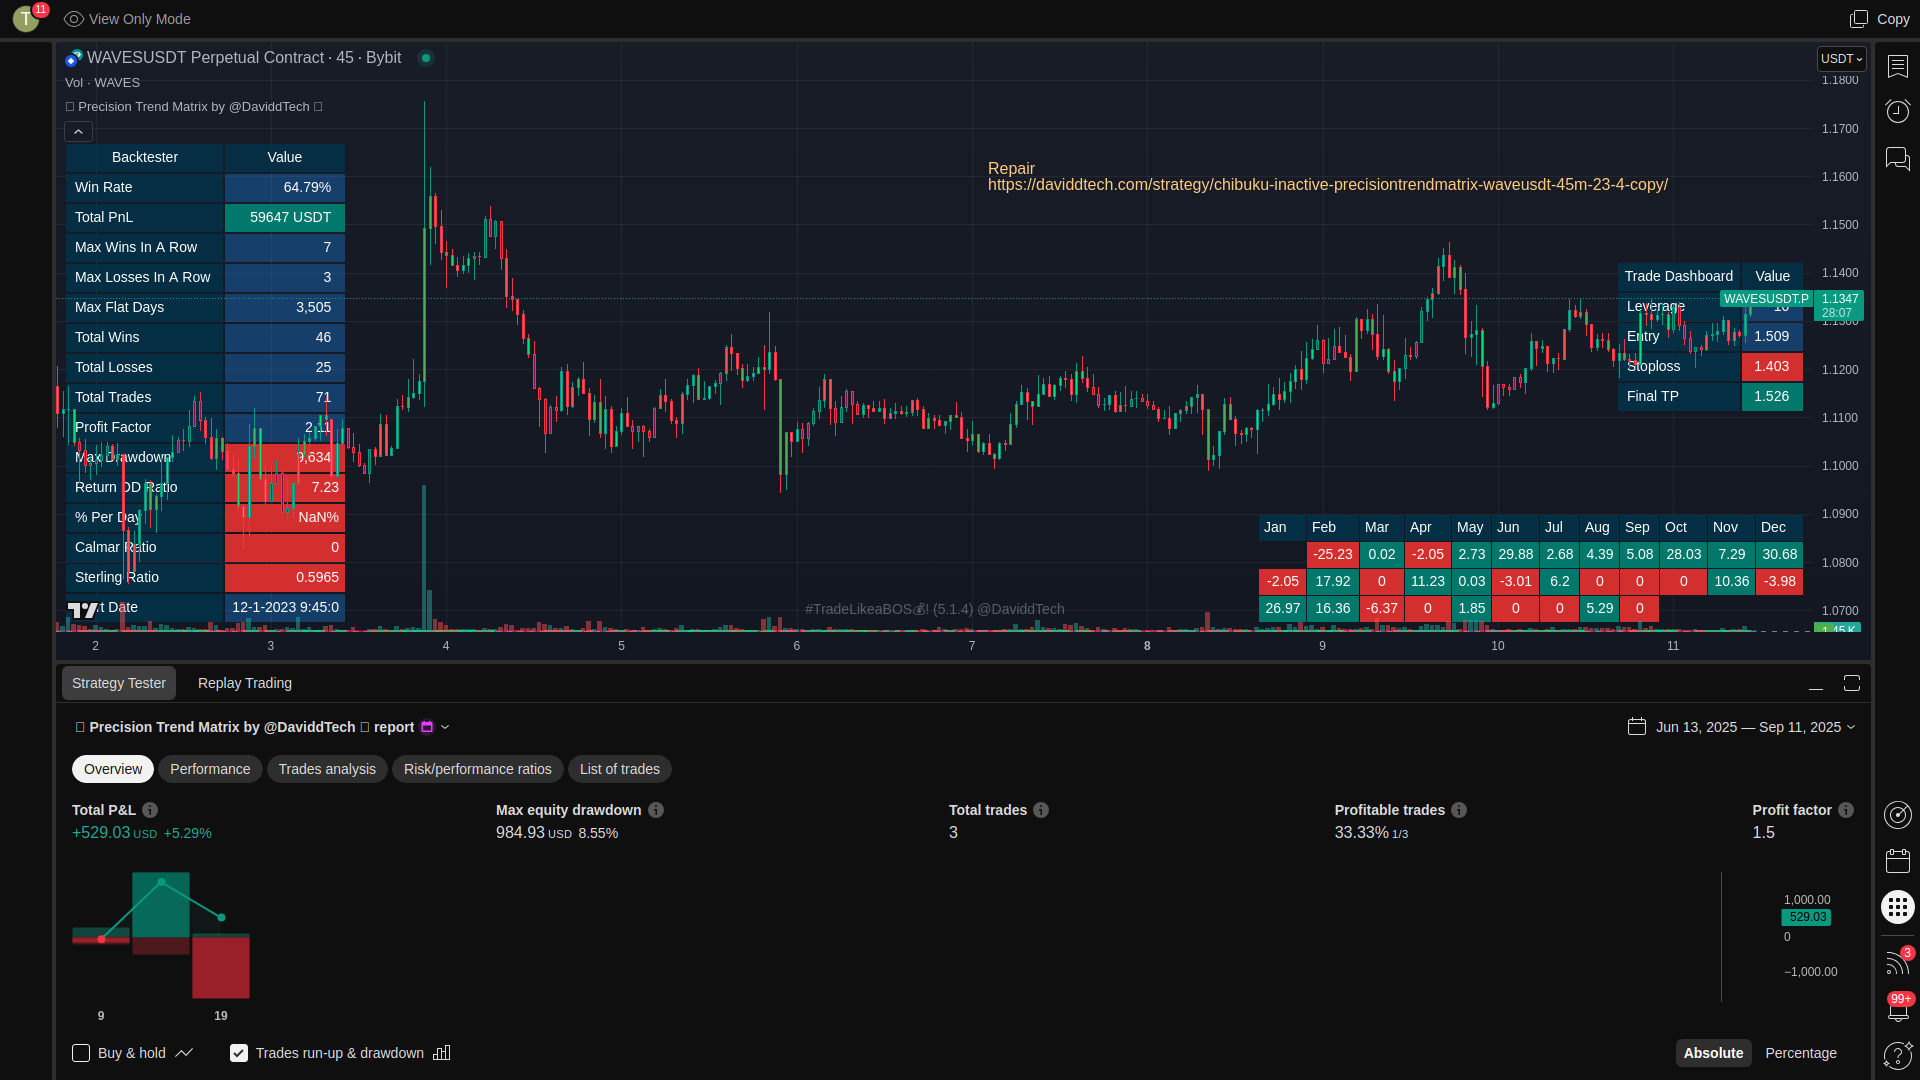The image size is (1920, 1080).
Task: Click the Dec 30.68 monthly cell
Action: click(x=1780, y=554)
